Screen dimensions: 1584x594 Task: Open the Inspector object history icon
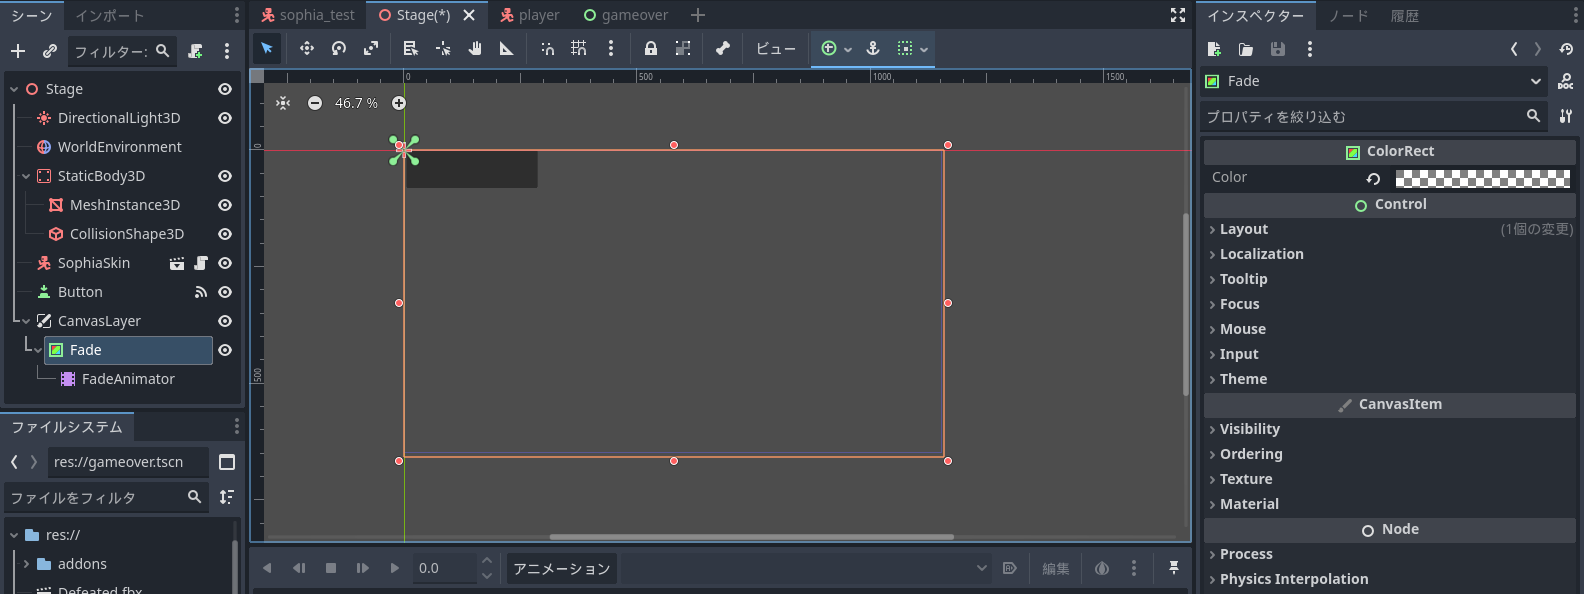tap(1566, 49)
